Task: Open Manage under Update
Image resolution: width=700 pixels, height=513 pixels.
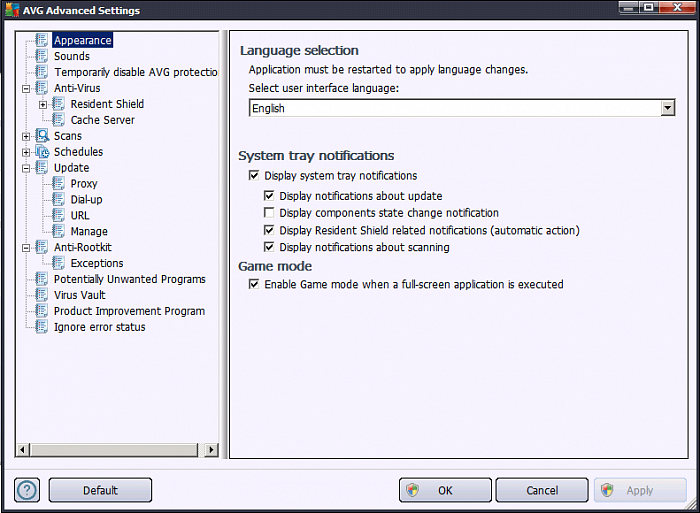Action: 89,231
